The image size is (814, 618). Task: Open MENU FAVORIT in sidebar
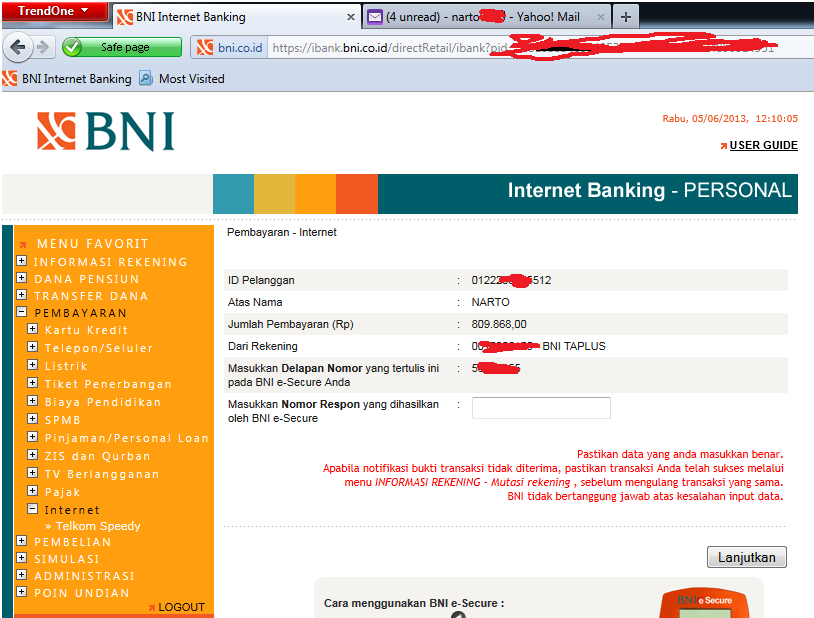click(92, 244)
